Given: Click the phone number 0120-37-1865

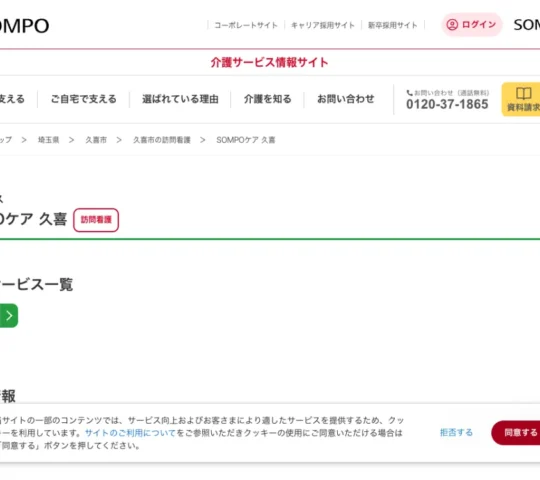Looking at the screenshot, I should coord(447,104).
